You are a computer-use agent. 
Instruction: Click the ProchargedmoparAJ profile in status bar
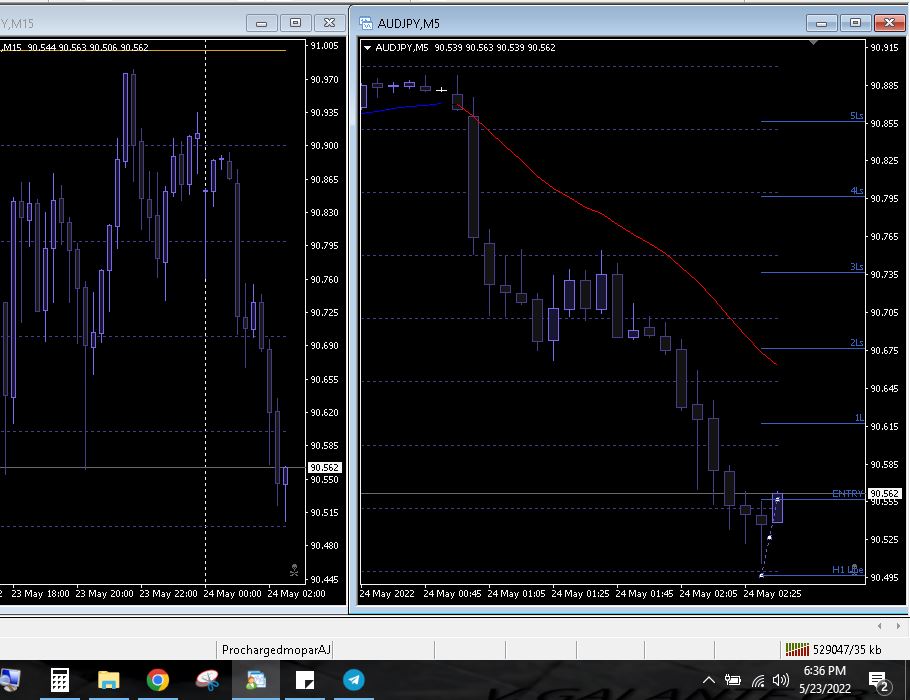point(275,649)
